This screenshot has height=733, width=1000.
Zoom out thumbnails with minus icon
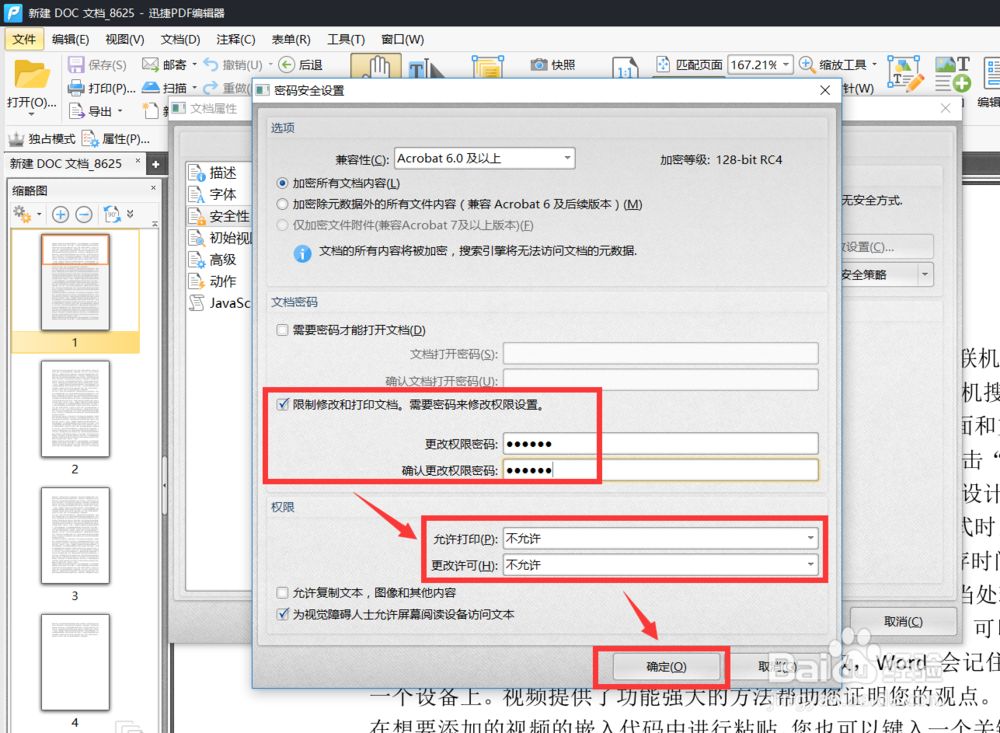pos(84,214)
